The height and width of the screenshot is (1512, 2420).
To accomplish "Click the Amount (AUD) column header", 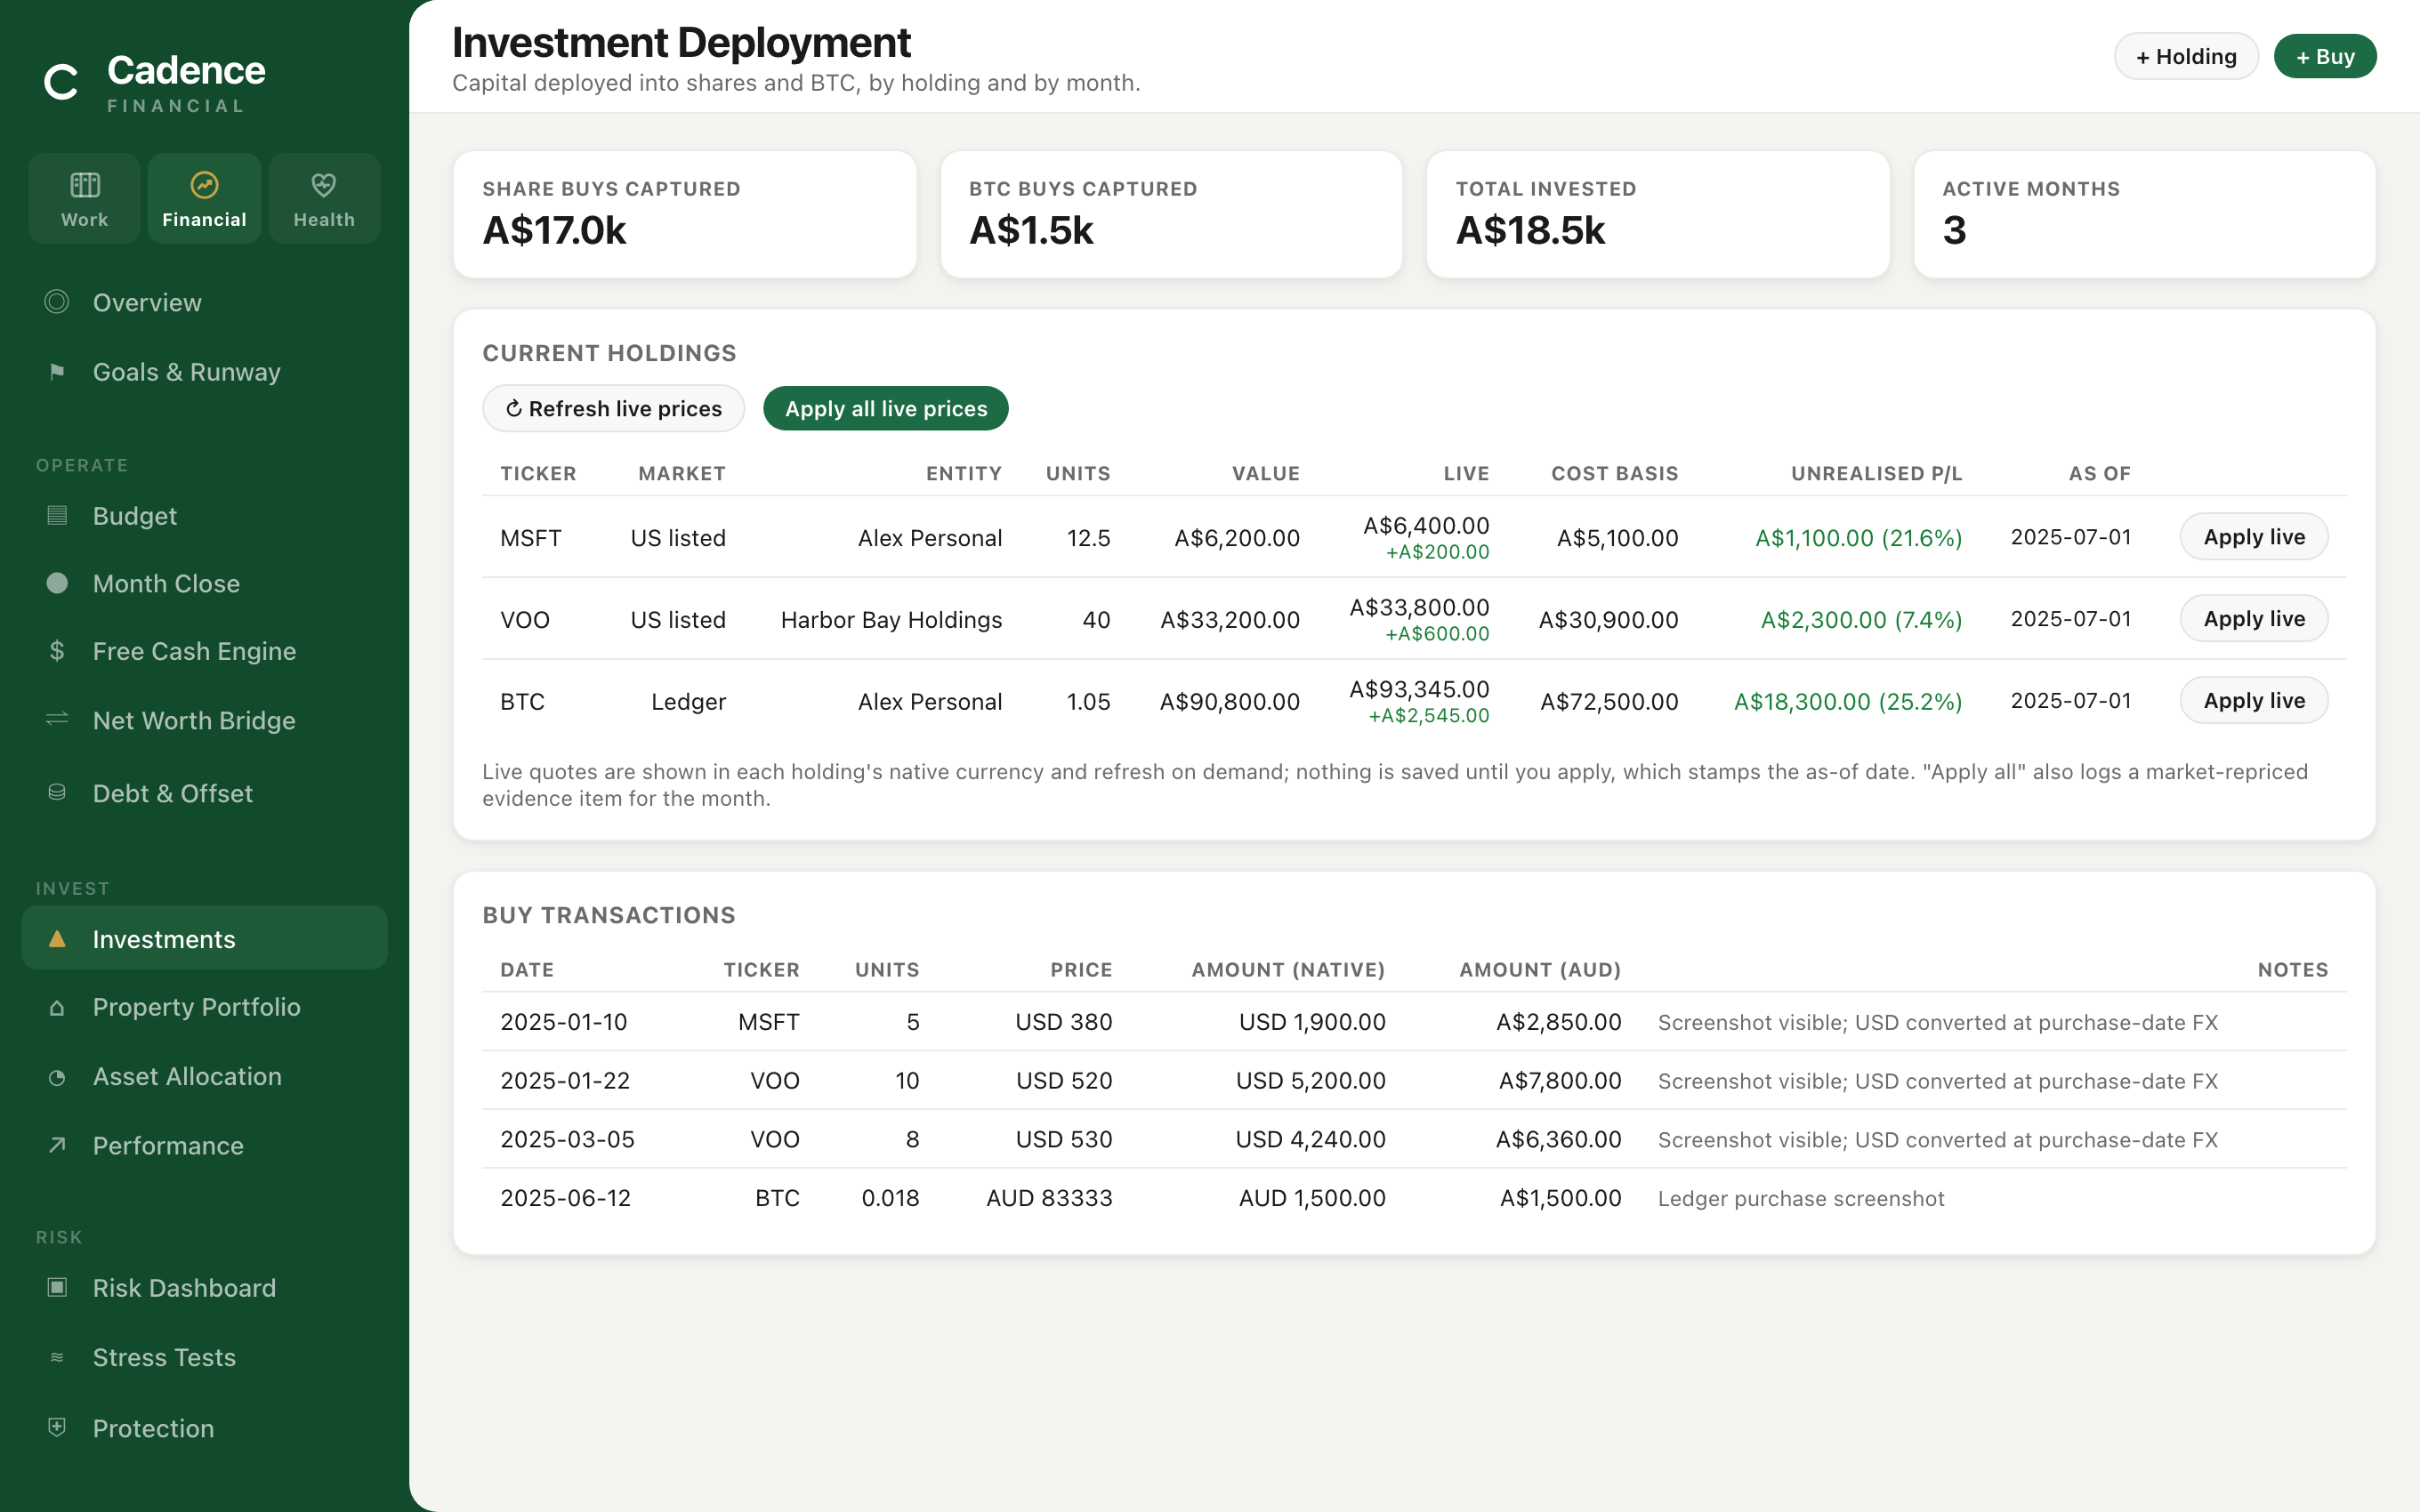I will [1540, 969].
